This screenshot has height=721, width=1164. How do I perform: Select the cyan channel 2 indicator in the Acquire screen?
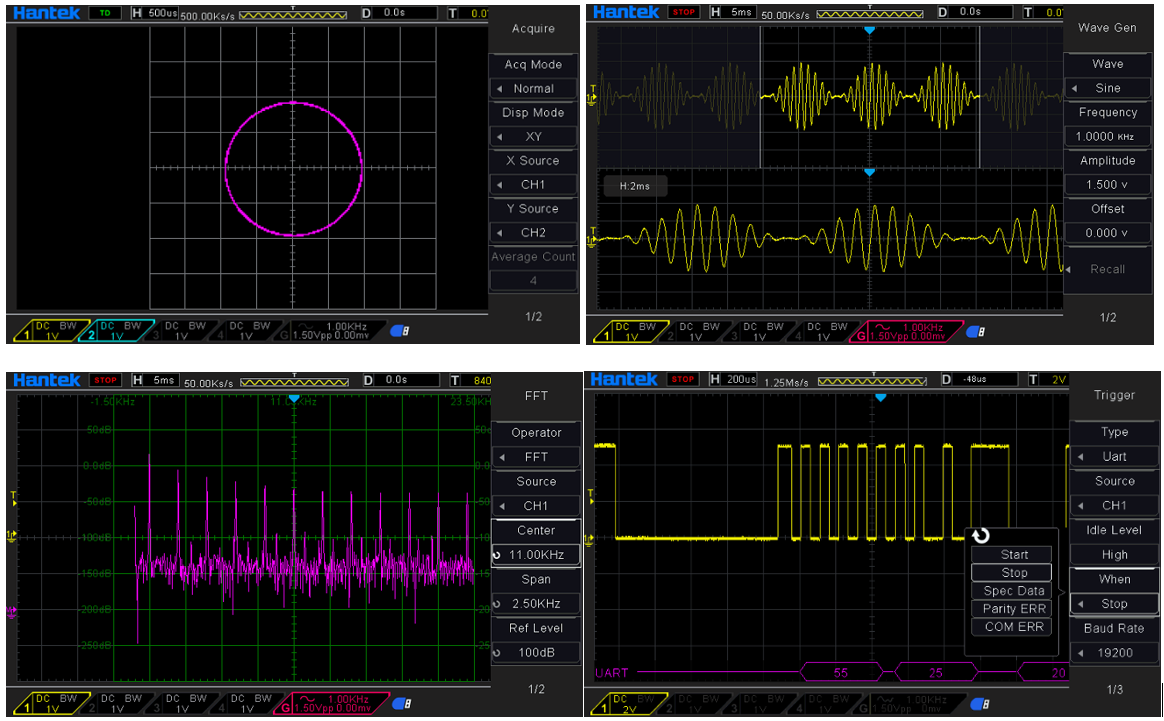coord(118,330)
